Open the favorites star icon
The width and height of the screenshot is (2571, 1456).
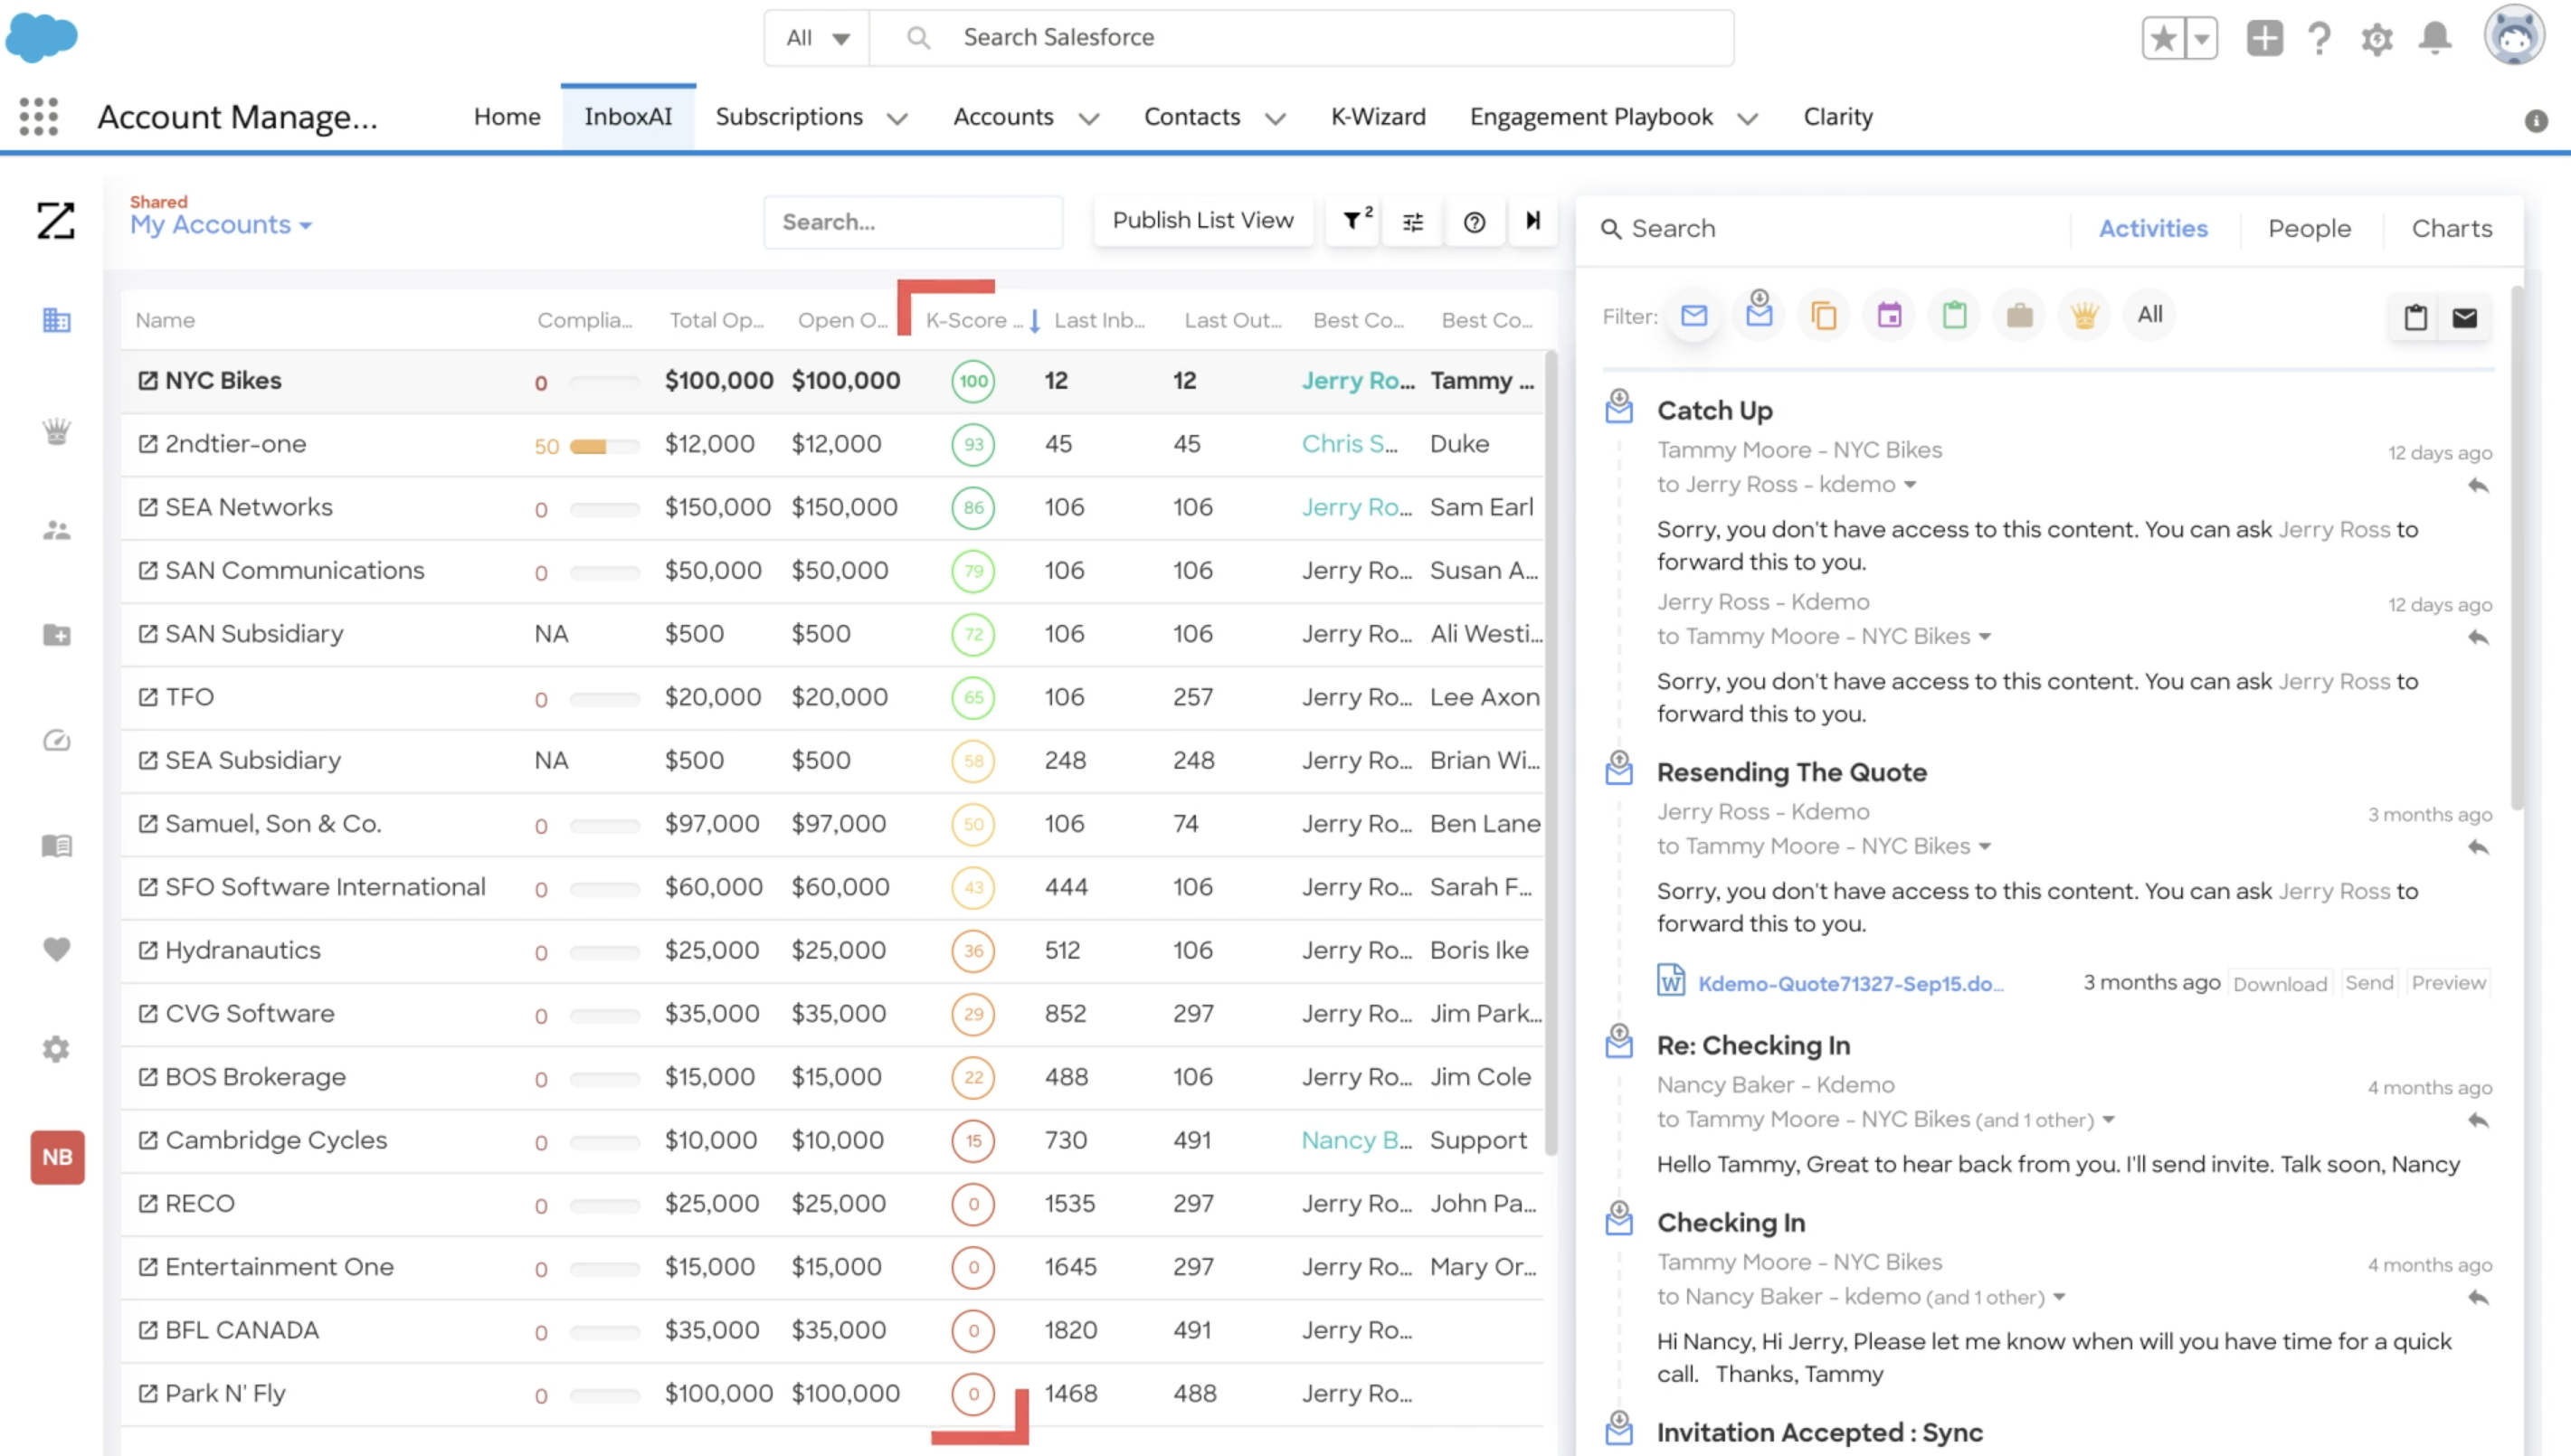coord(2162,39)
